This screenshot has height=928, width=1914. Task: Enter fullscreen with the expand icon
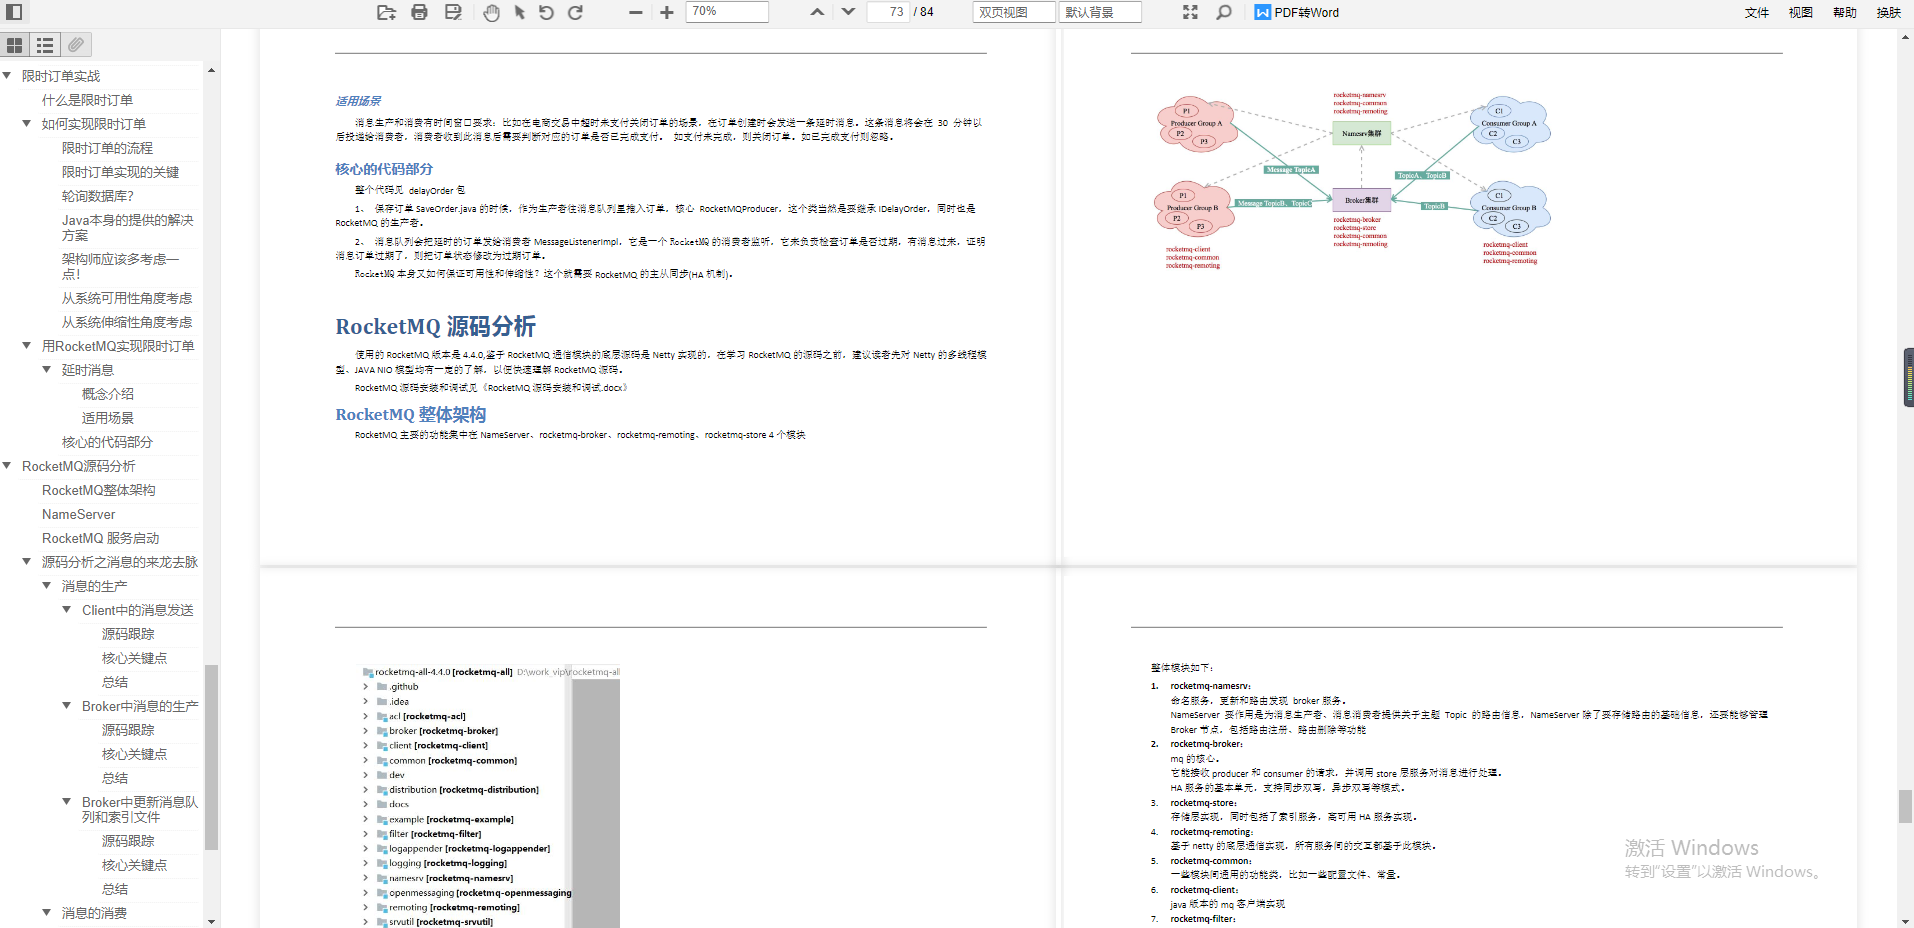coord(1190,12)
